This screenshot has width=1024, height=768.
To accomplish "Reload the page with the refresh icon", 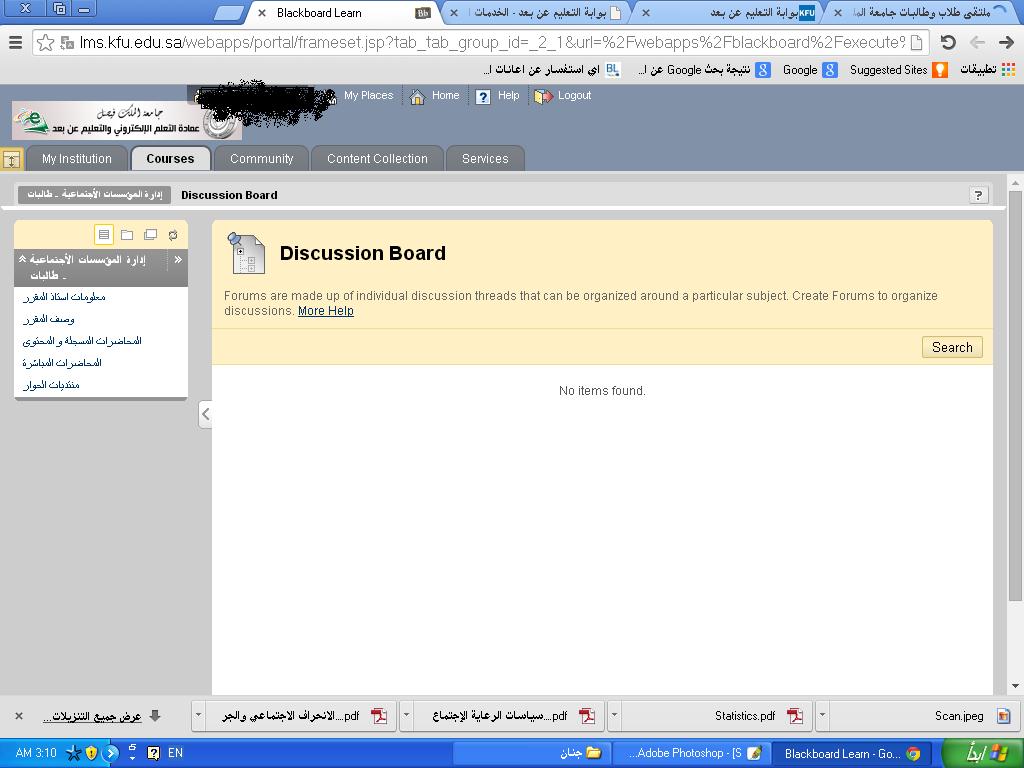I will point(948,42).
